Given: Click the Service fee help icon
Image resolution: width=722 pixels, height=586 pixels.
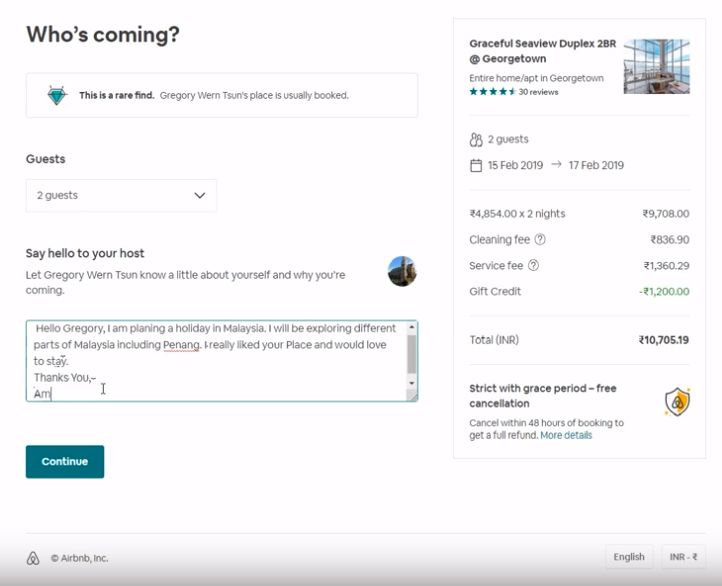Looking at the screenshot, I should click(533, 266).
